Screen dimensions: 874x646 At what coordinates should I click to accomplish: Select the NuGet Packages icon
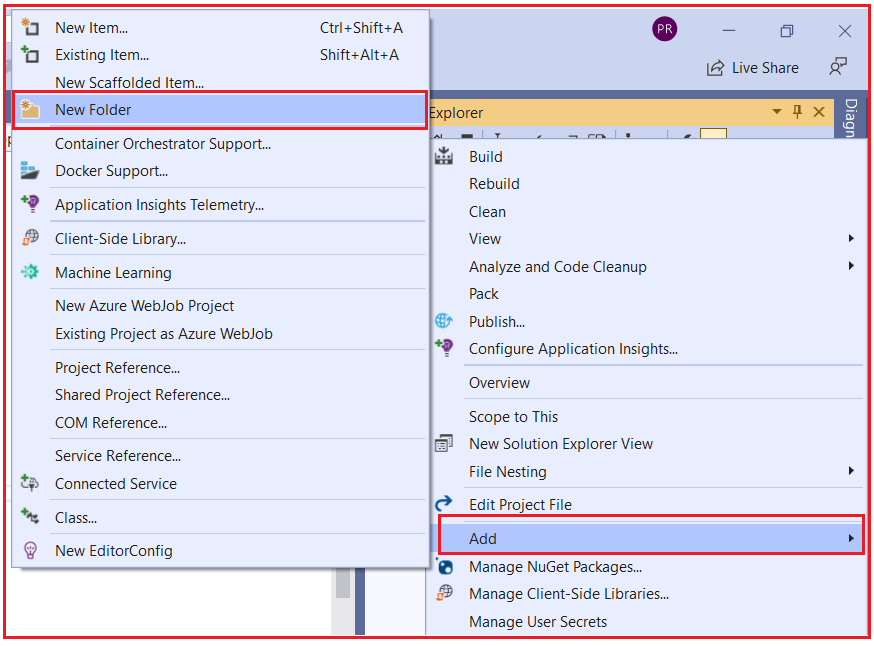click(x=444, y=566)
